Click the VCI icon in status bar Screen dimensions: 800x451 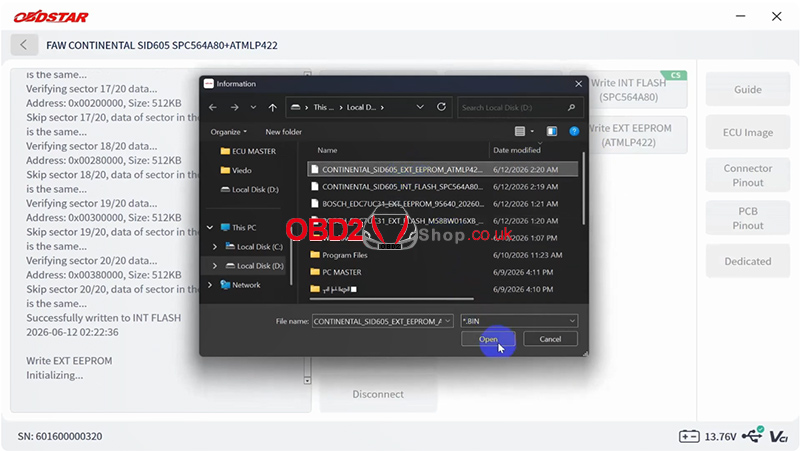[x=779, y=437]
